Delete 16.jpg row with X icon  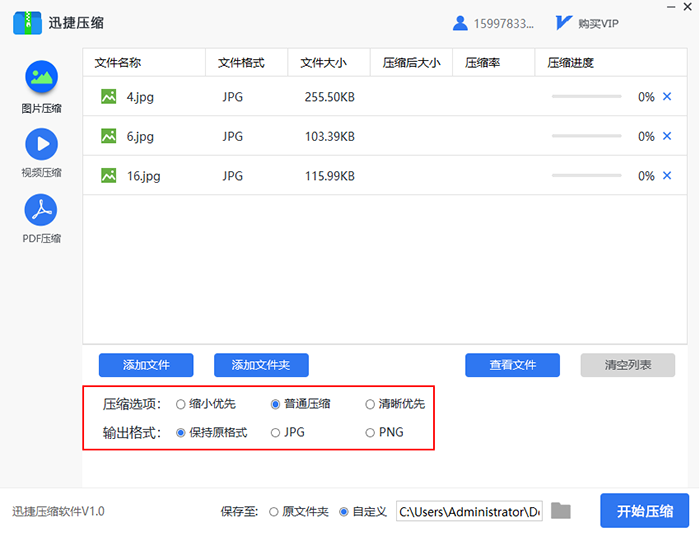tap(667, 175)
